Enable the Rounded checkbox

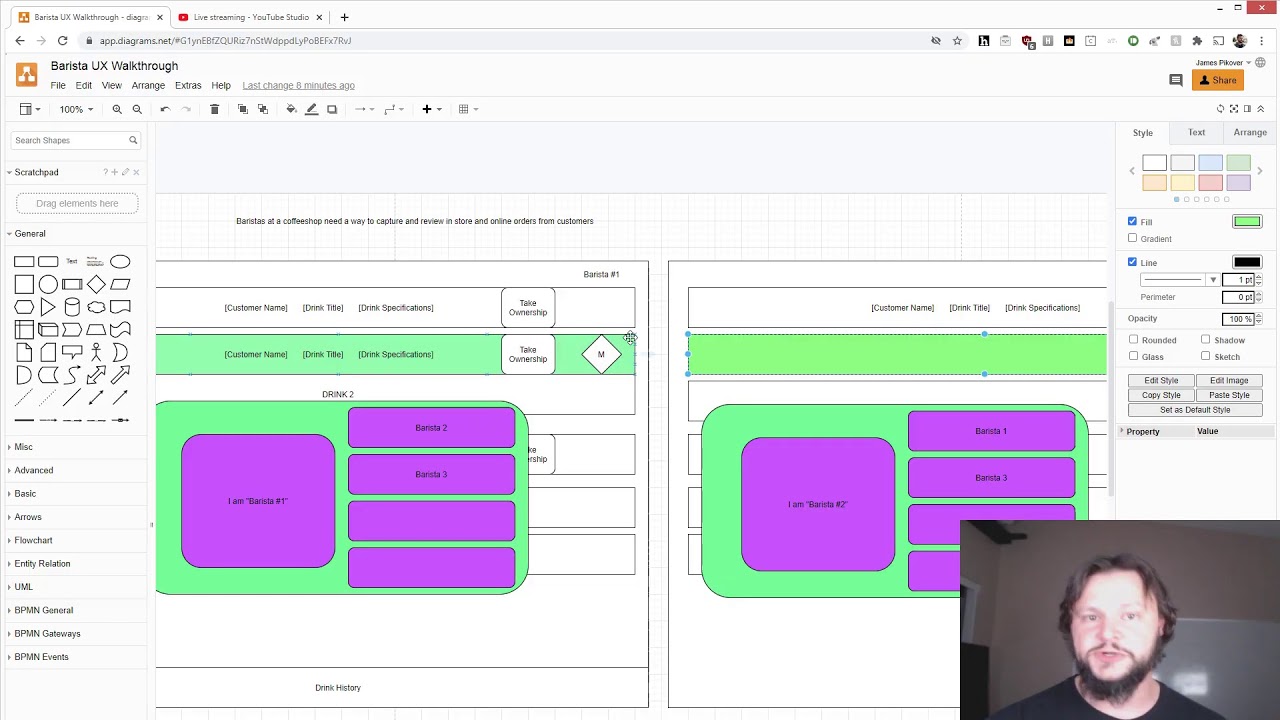(x=1133, y=340)
